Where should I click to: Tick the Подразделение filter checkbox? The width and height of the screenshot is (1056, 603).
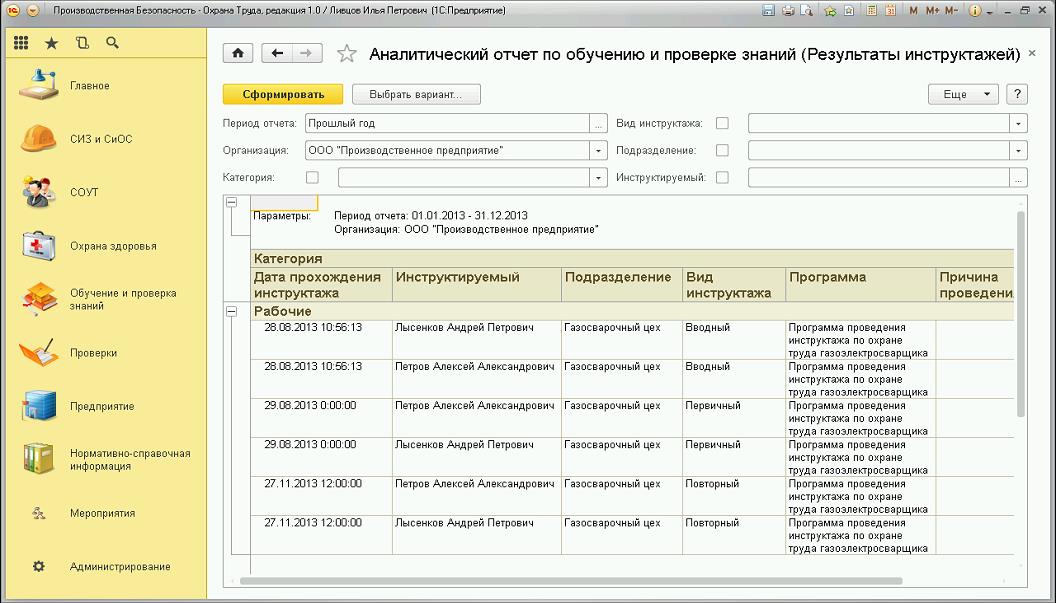[x=722, y=151]
